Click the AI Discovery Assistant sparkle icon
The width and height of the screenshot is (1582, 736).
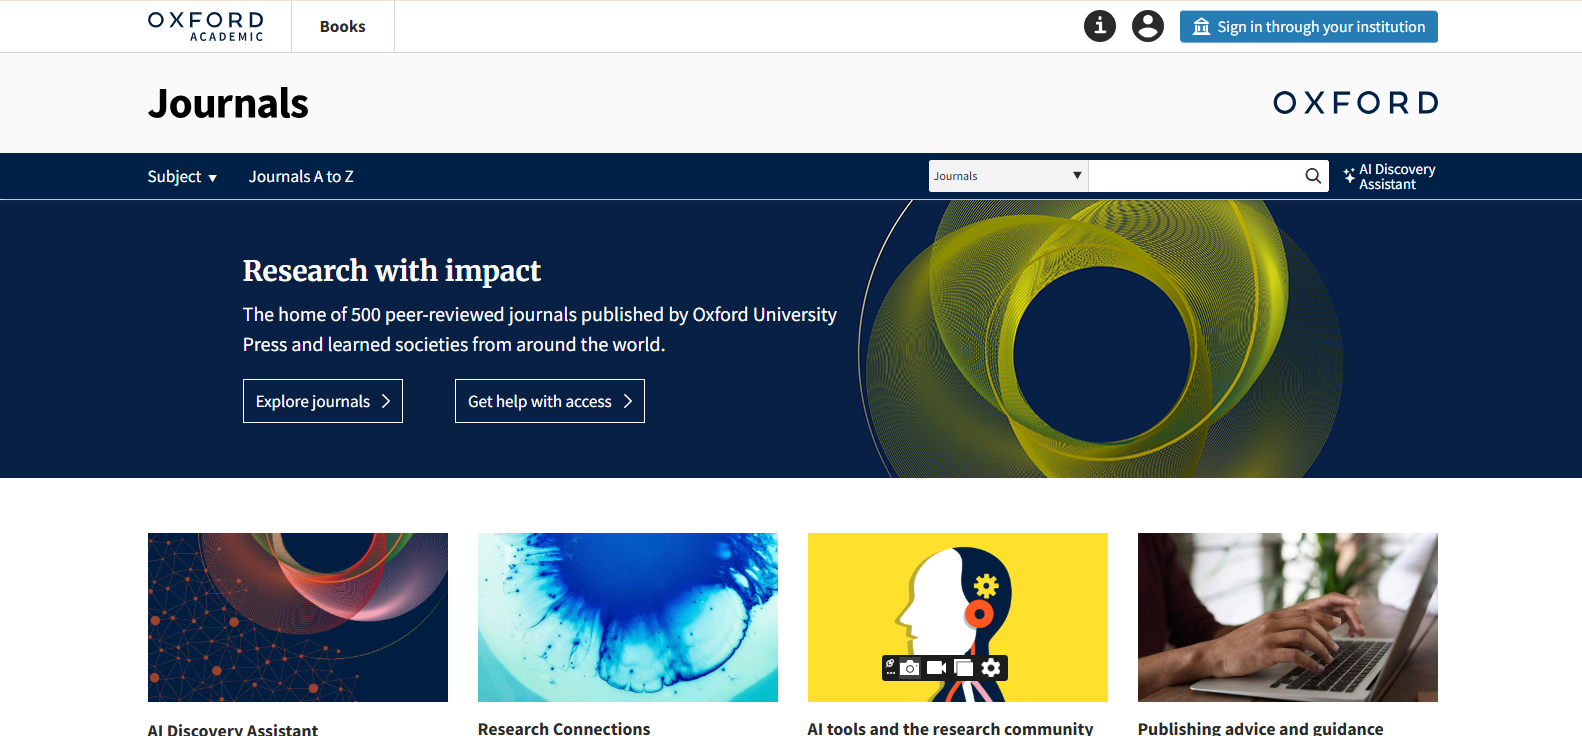pyautogui.click(x=1349, y=176)
